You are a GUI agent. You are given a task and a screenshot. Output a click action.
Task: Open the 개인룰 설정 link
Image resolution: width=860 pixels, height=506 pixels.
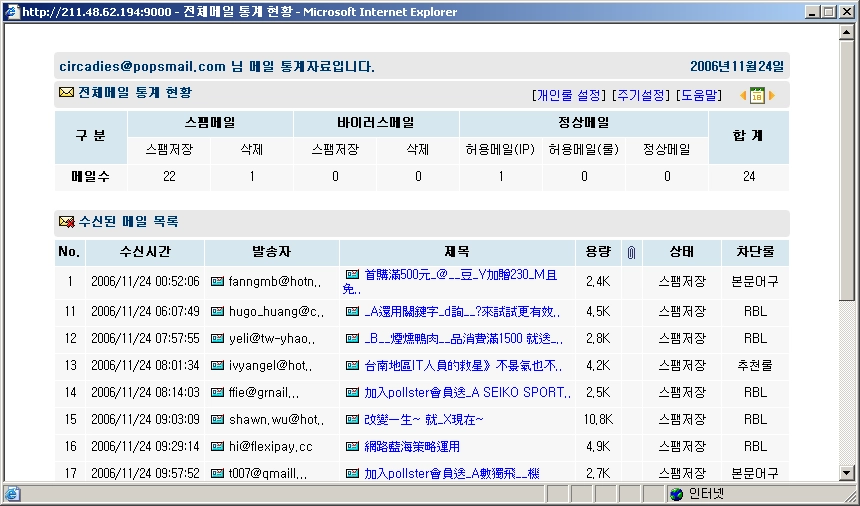pyautogui.click(x=569, y=95)
